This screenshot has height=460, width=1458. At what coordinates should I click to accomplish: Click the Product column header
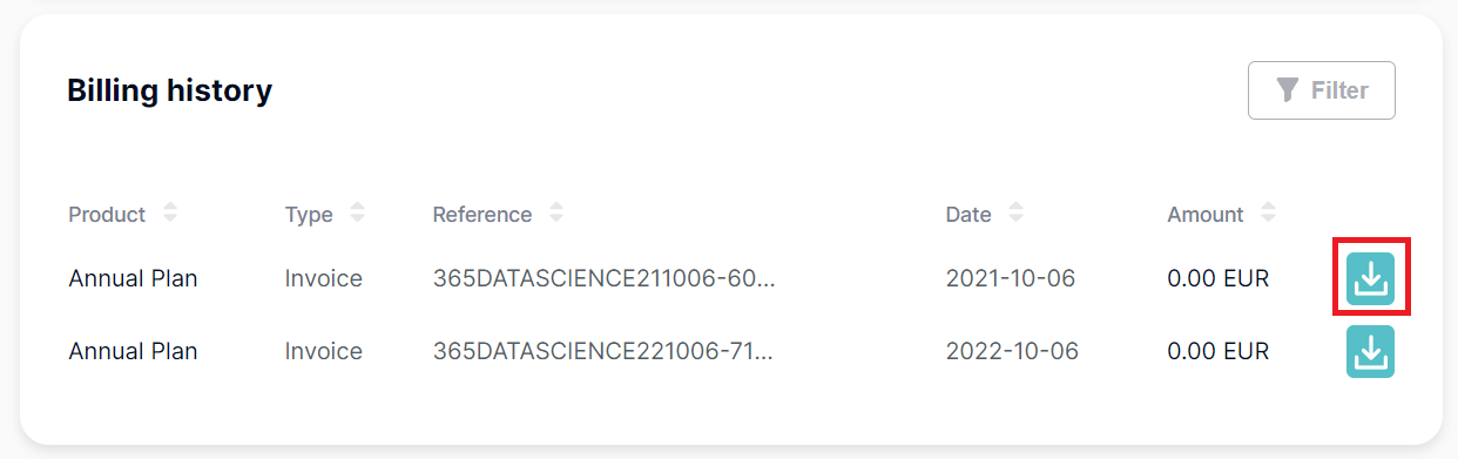point(107,214)
